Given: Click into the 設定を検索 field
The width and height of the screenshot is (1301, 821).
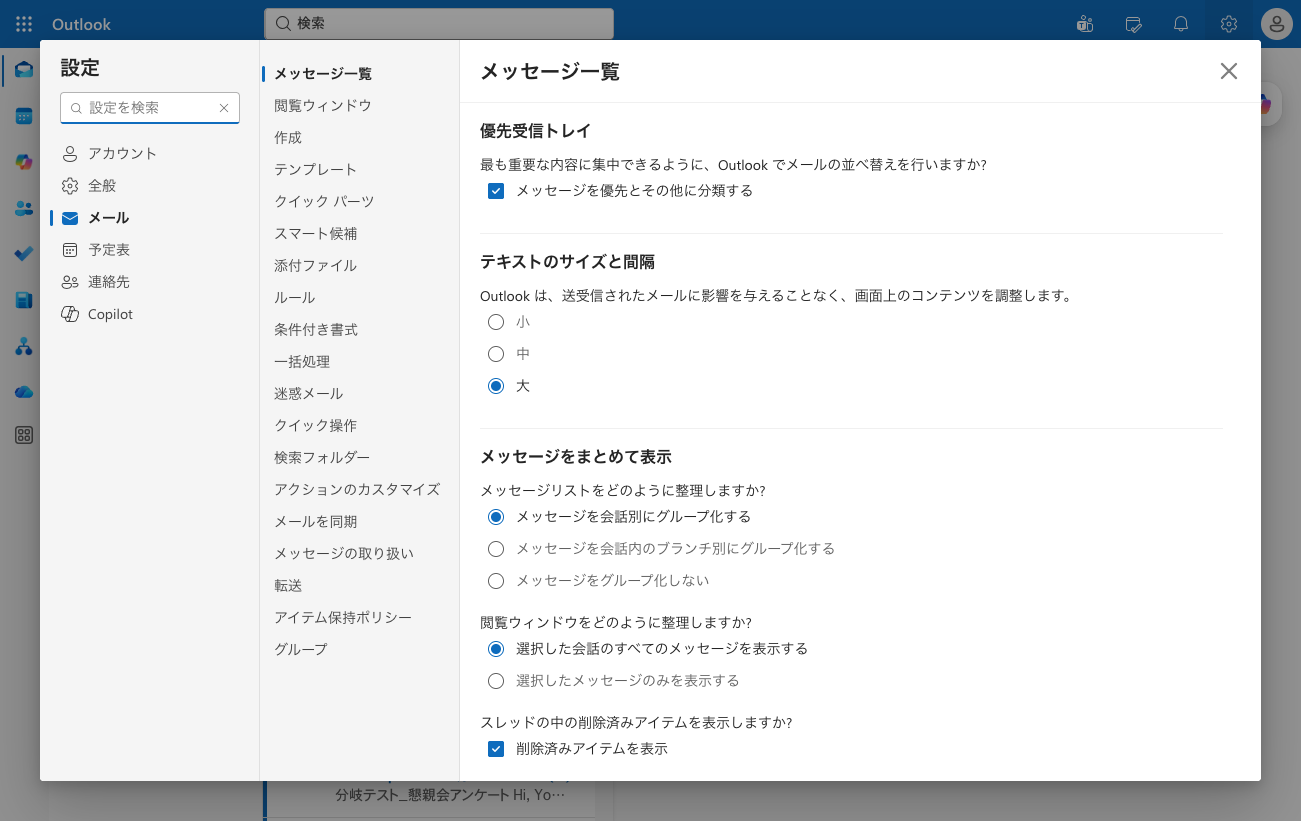Looking at the screenshot, I should tap(150, 108).
